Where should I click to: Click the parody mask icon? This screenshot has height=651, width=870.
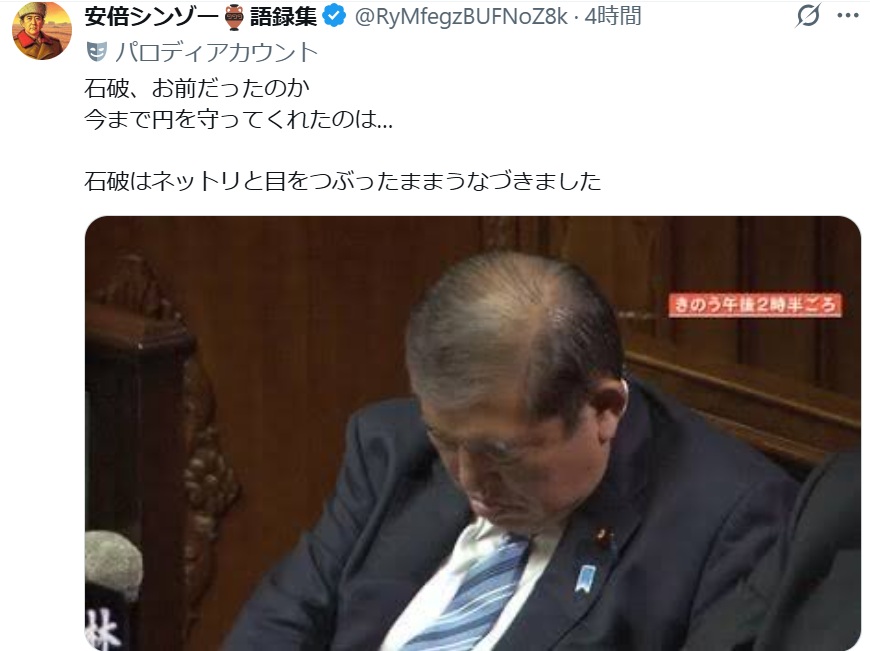pyautogui.click(x=97, y=52)
